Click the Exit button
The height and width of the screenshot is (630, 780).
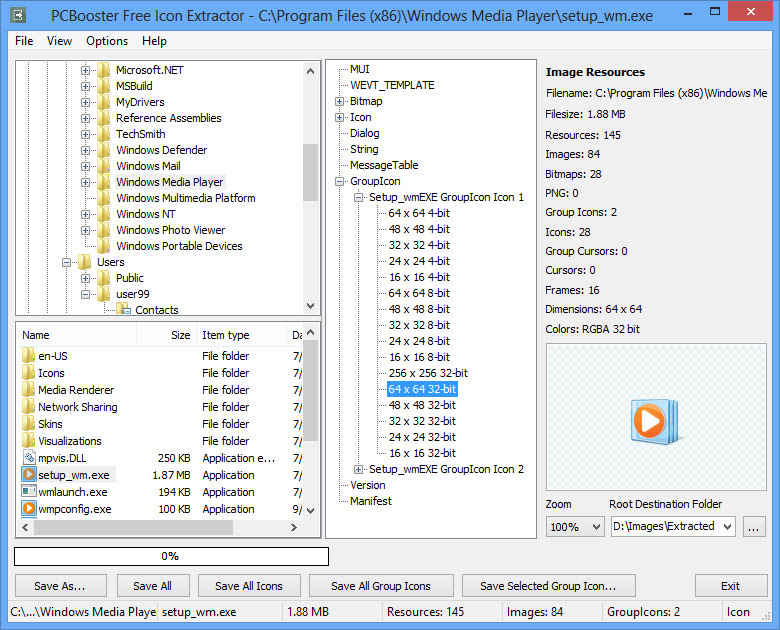731,586
